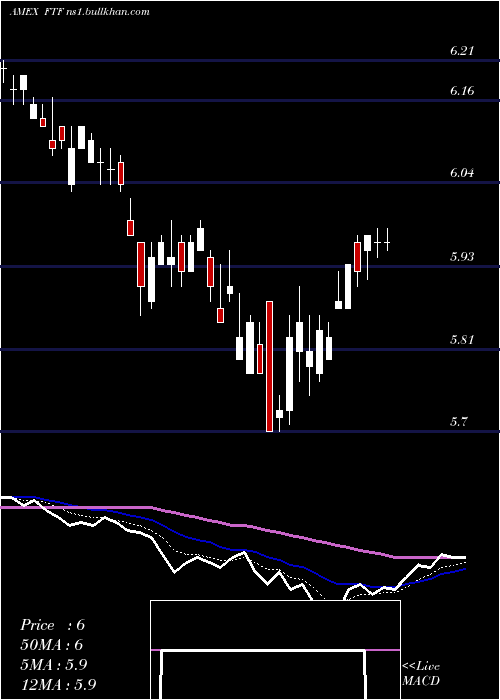Click the AMEX FTF ns1.bullkhan.com title text

click(x=79, y=12)
